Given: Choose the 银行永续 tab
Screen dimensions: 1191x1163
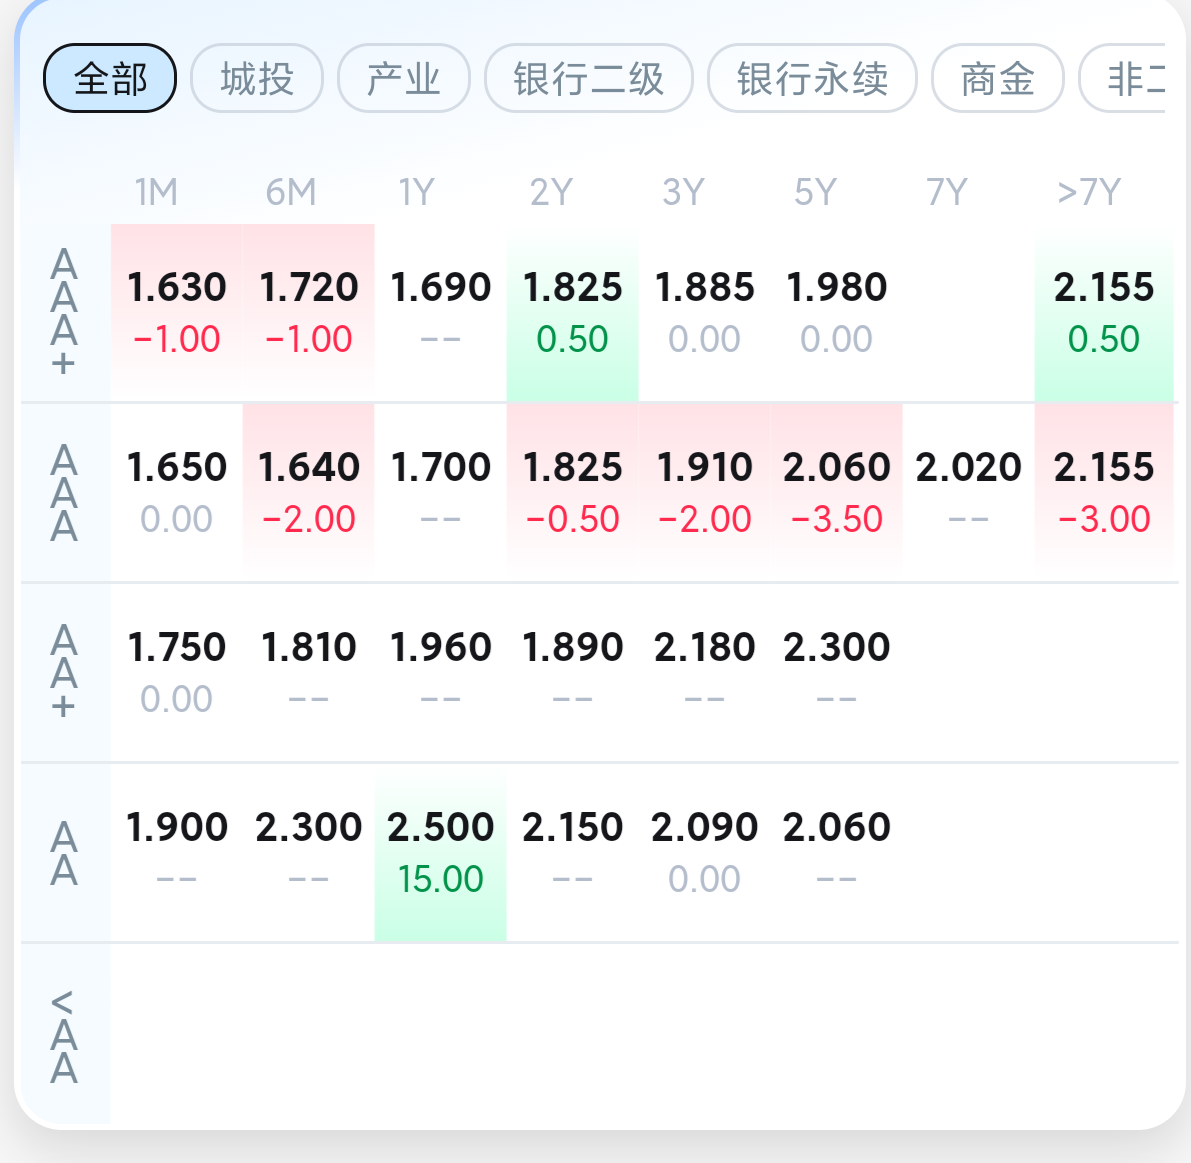Looking at the screenshot, I should [812, 78].
